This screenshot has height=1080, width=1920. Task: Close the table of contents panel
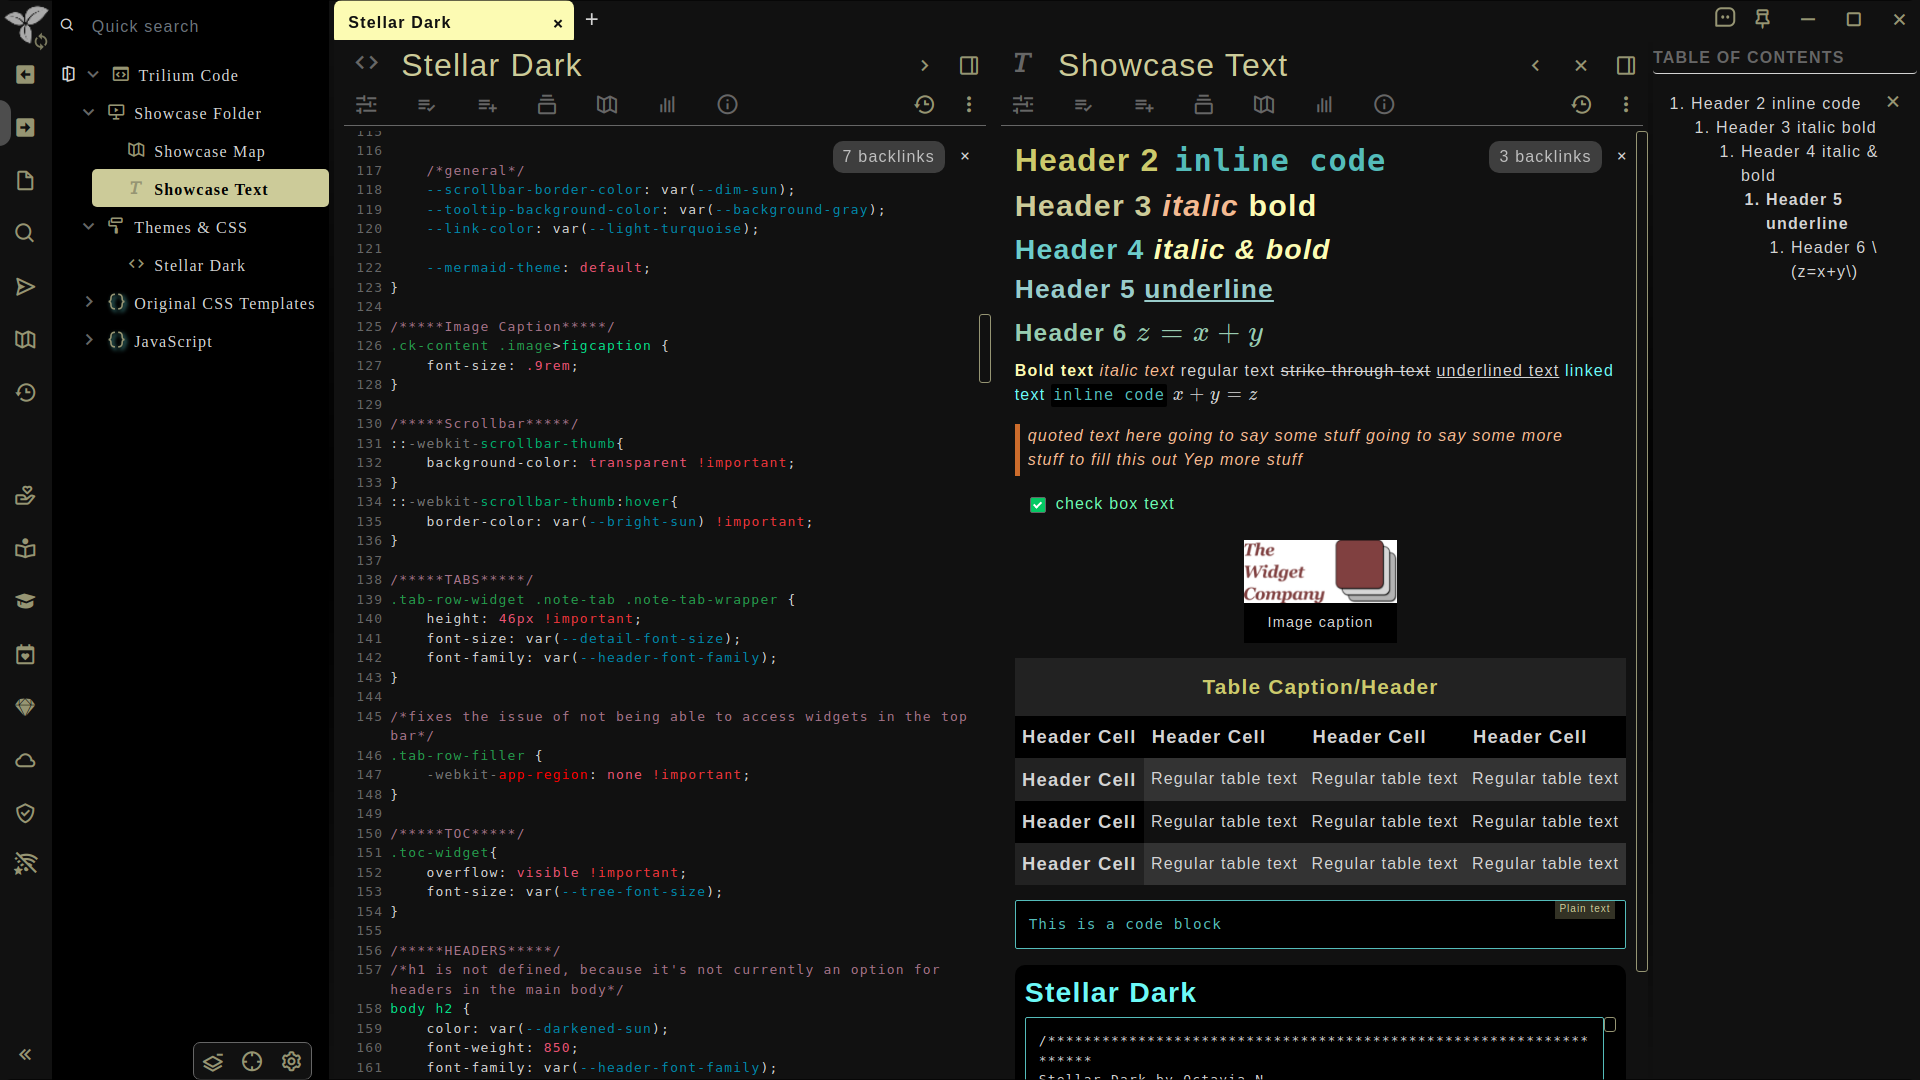(x=1893, y=102)
